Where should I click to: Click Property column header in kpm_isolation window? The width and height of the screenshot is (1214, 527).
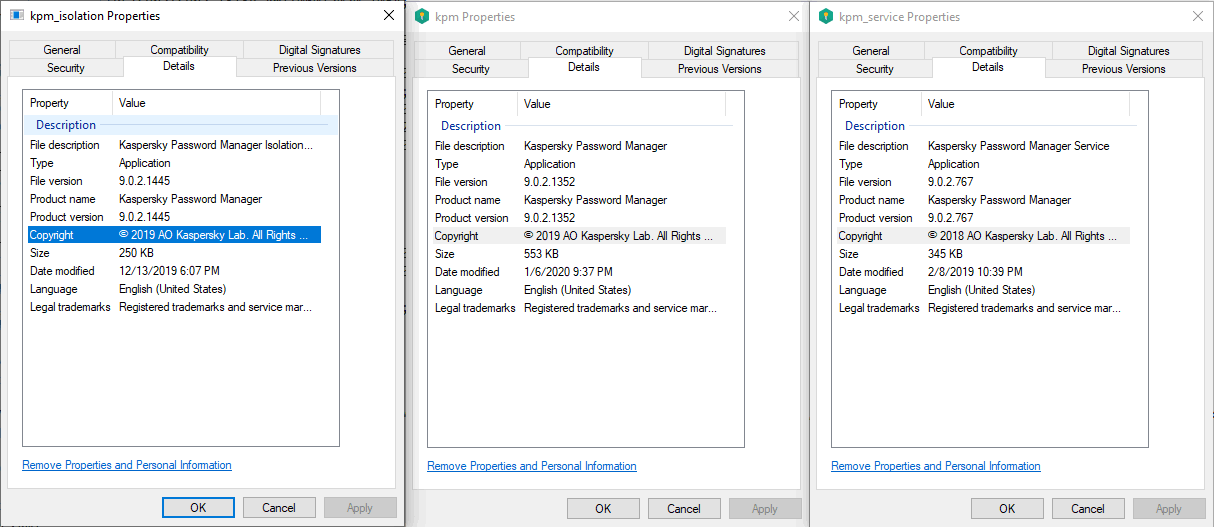pos(68,103)
